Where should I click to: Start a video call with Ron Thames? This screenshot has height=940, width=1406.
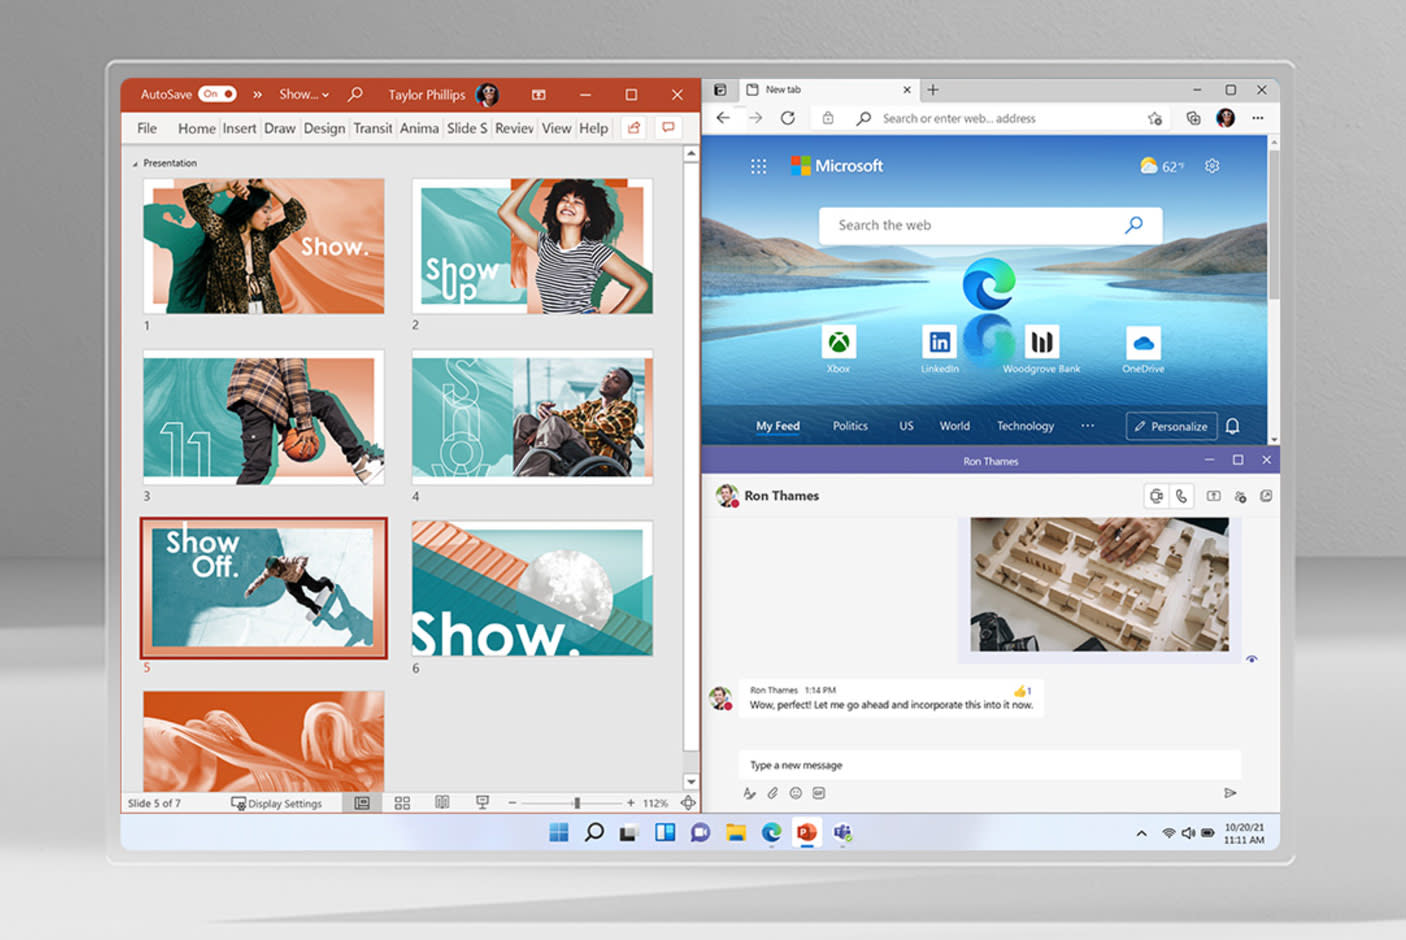click(x=1156, y=496)
